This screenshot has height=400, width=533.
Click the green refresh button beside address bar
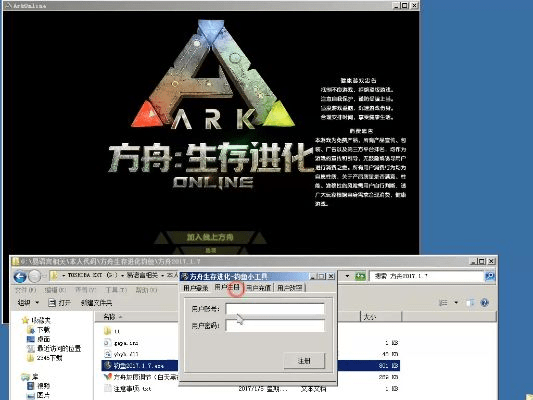pyautogui.click(x=360, y=276)
